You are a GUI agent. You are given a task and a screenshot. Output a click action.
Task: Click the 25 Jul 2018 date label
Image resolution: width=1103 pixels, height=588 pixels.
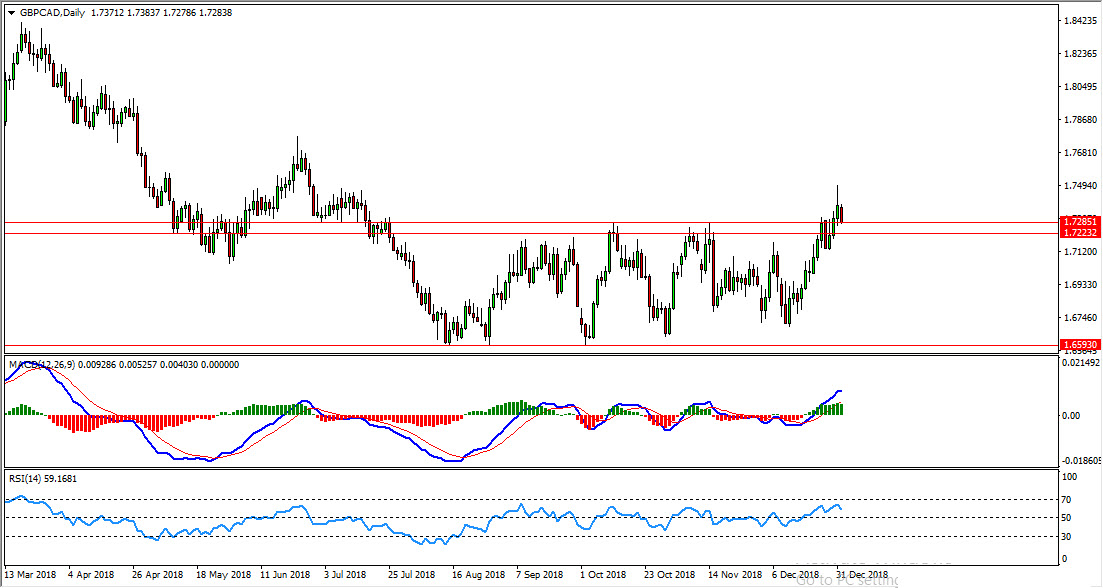[x=411, y=575]
